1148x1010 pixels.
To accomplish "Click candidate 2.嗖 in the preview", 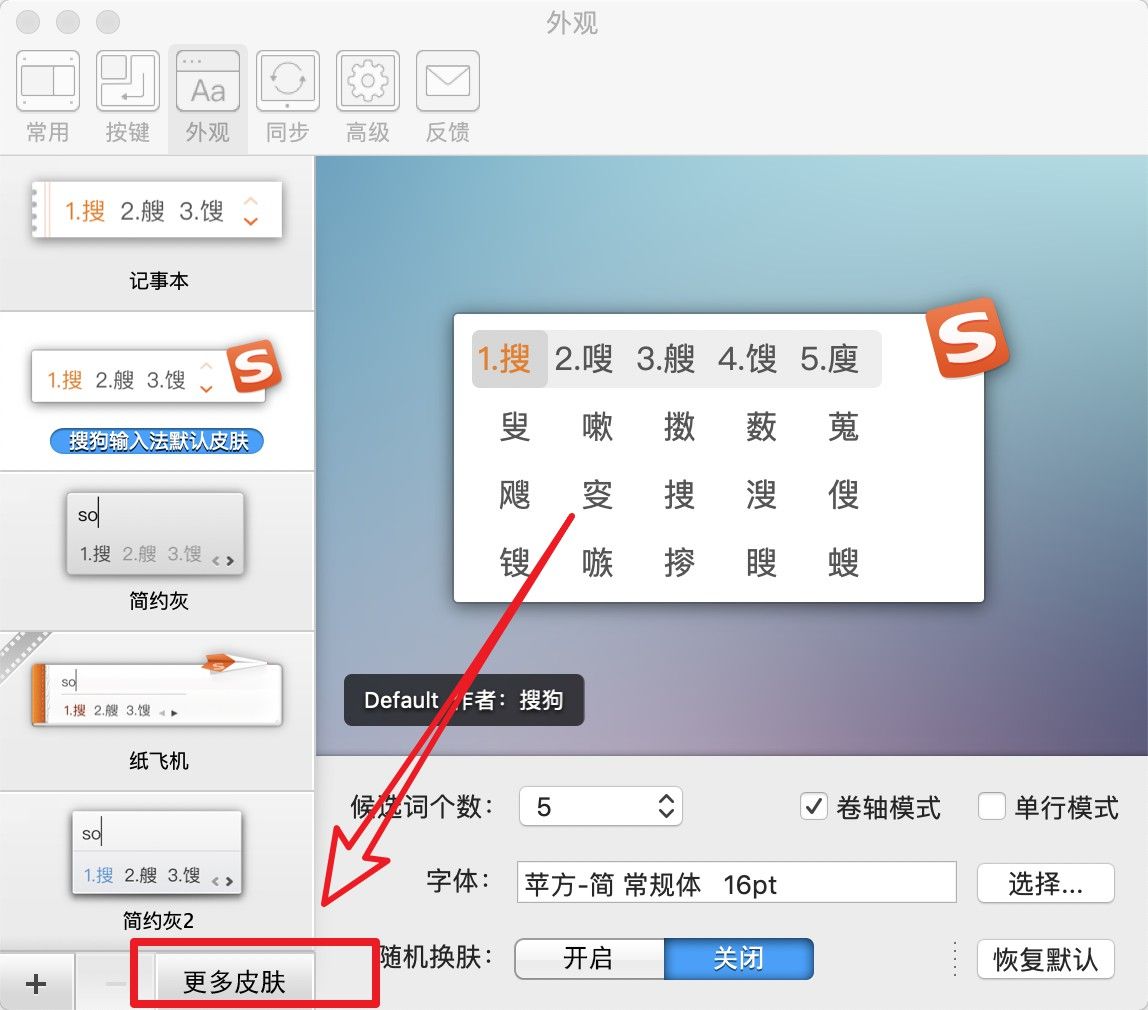I will pyautogui.click(x=584, y=359).
